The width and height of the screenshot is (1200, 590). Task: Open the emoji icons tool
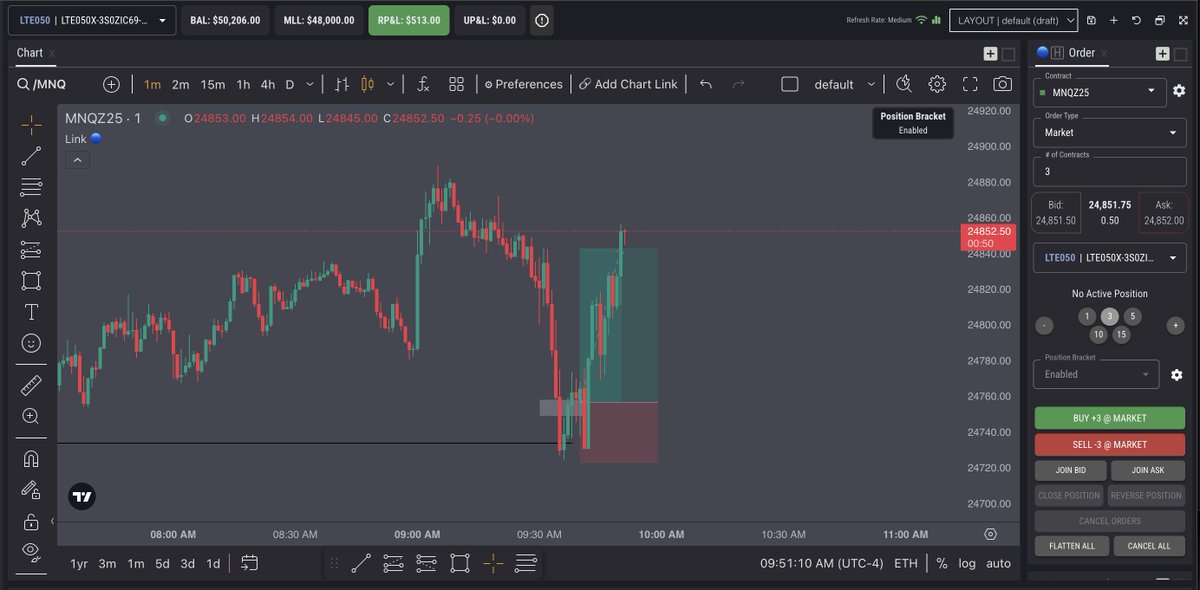click(31, 343)
